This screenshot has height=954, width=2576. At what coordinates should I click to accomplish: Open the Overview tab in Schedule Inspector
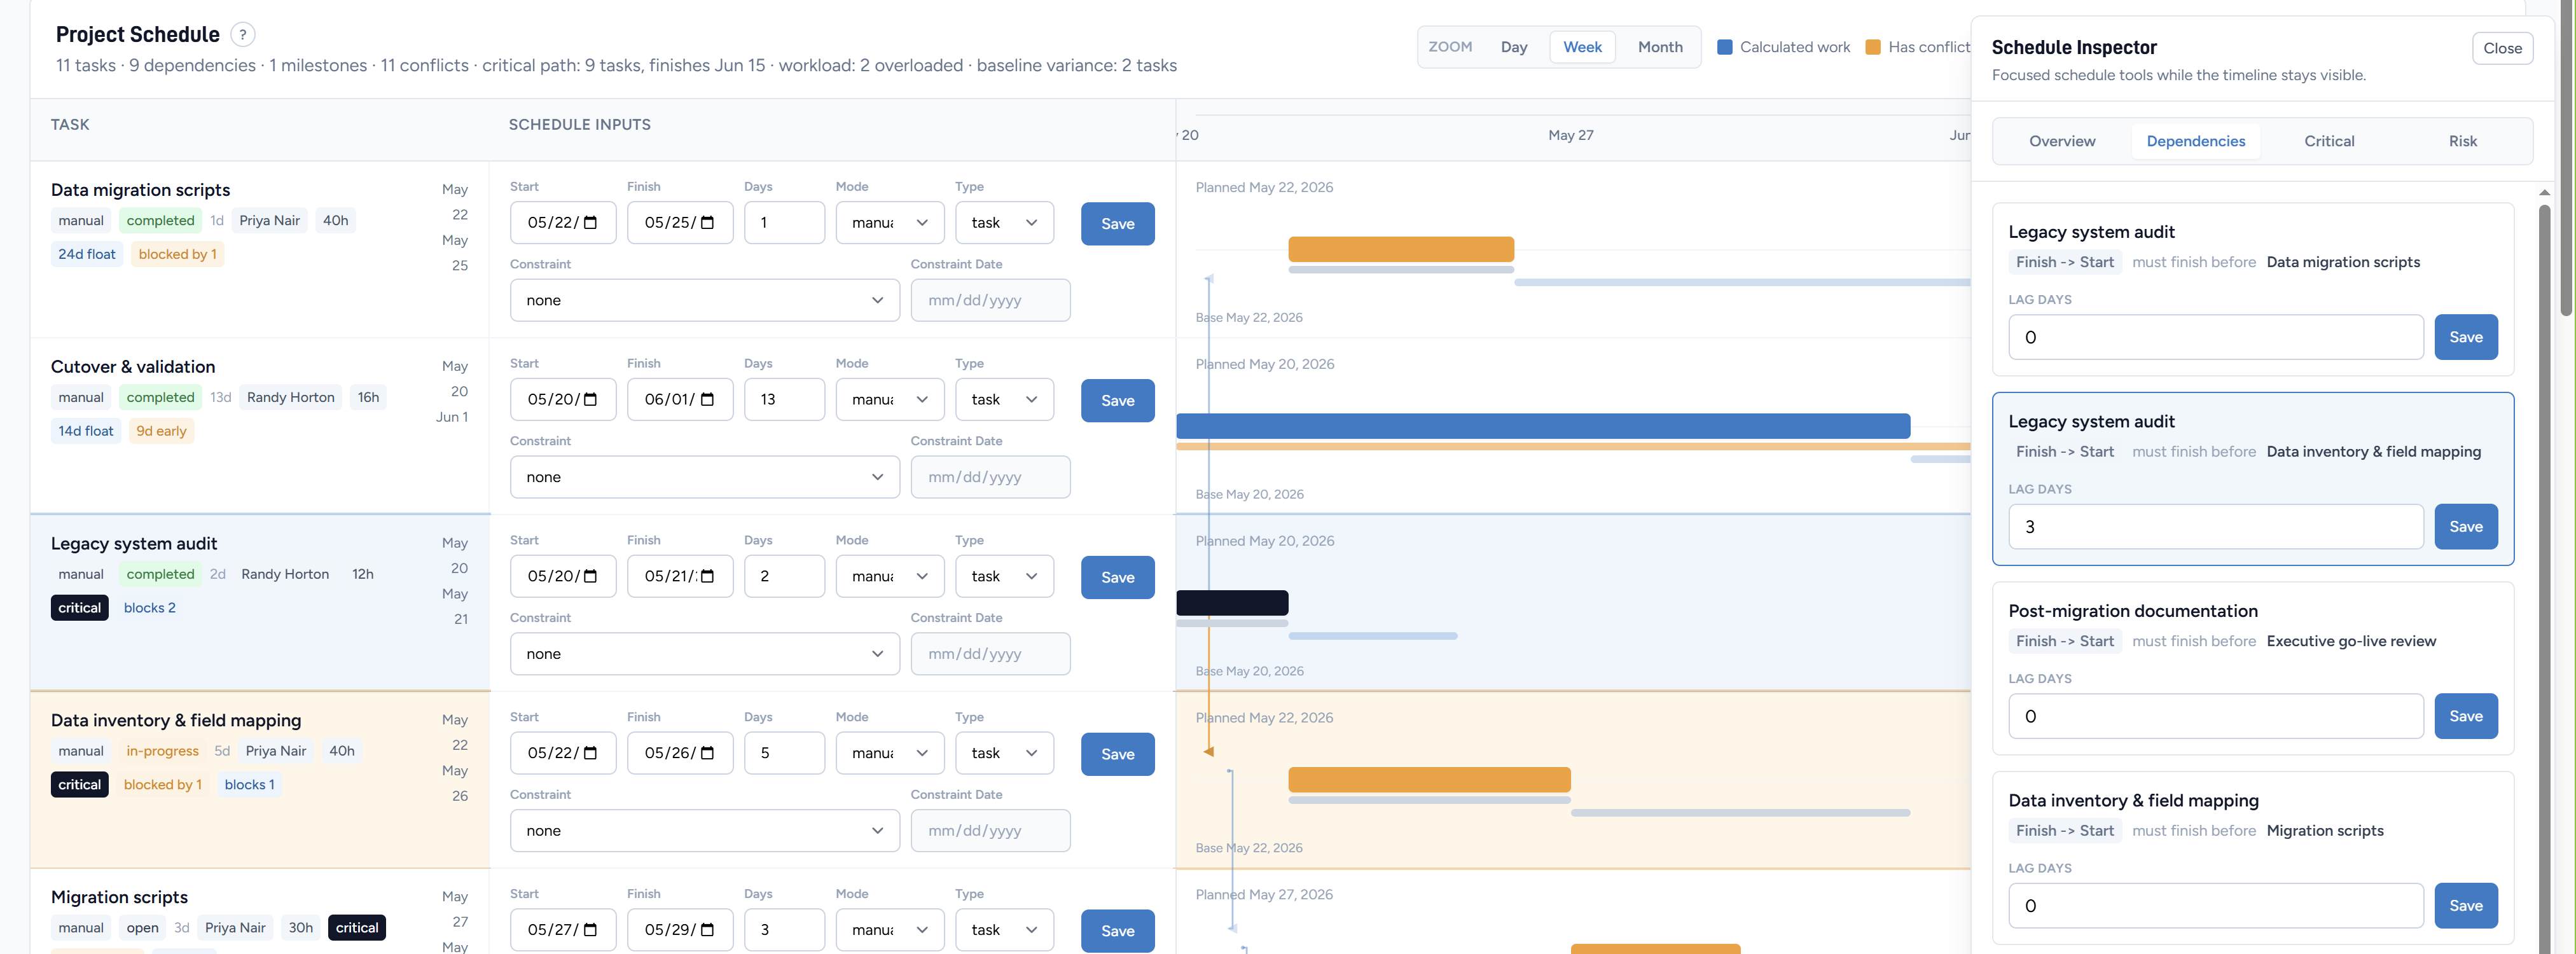click(2061, 141)
